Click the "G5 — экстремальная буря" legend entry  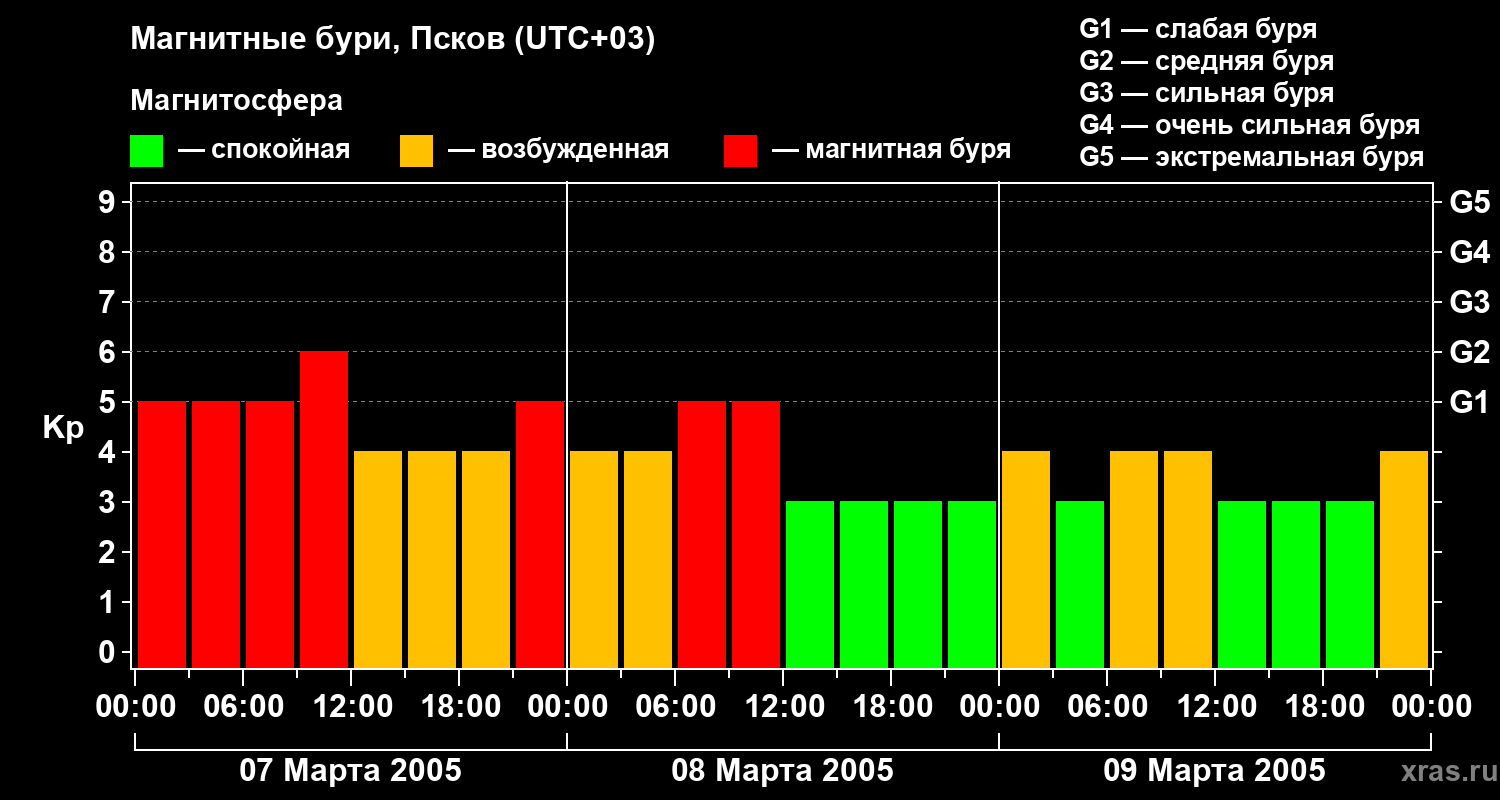(x=1251, y=157)
